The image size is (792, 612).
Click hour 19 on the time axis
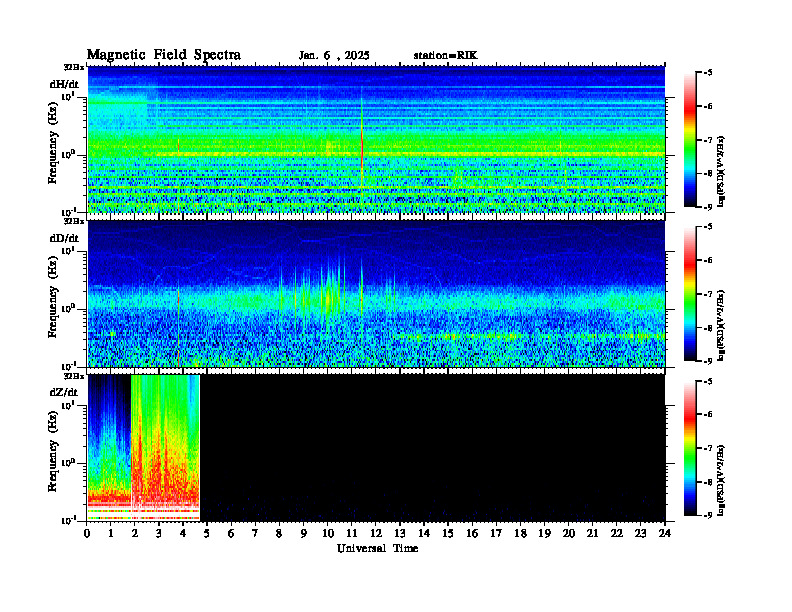[544, 534]
